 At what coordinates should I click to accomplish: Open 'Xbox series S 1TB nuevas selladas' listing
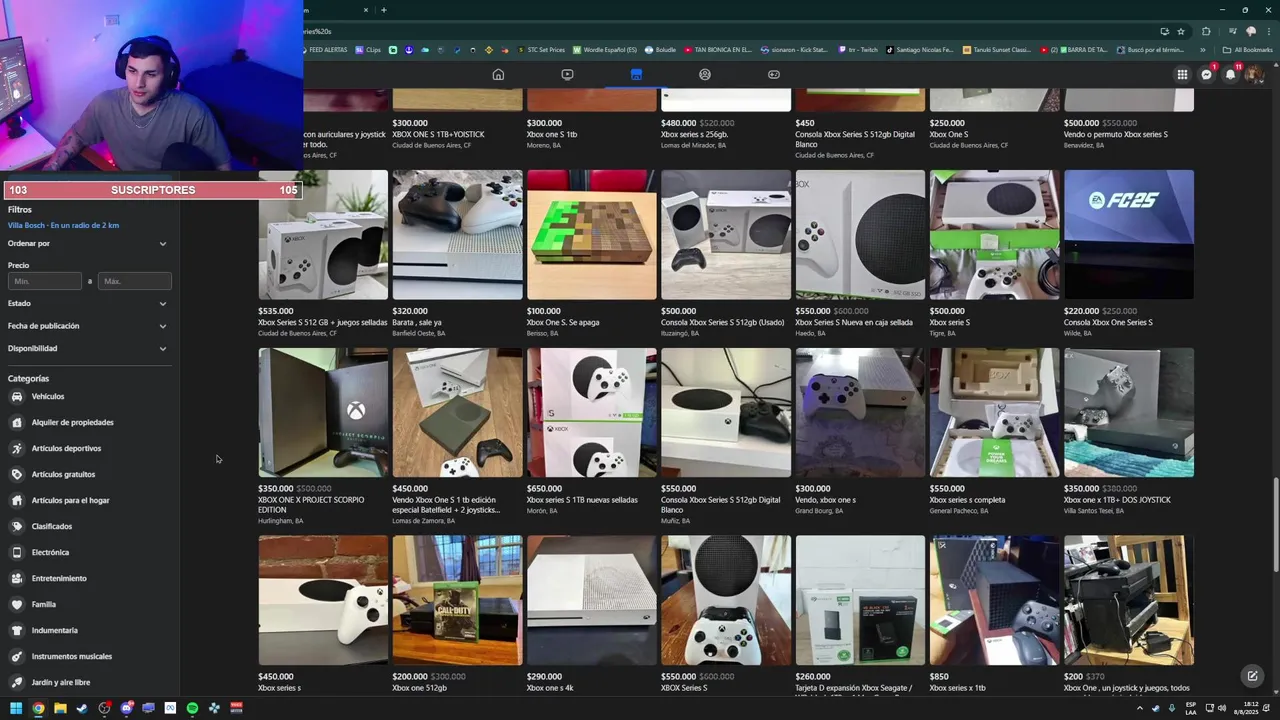582,500
